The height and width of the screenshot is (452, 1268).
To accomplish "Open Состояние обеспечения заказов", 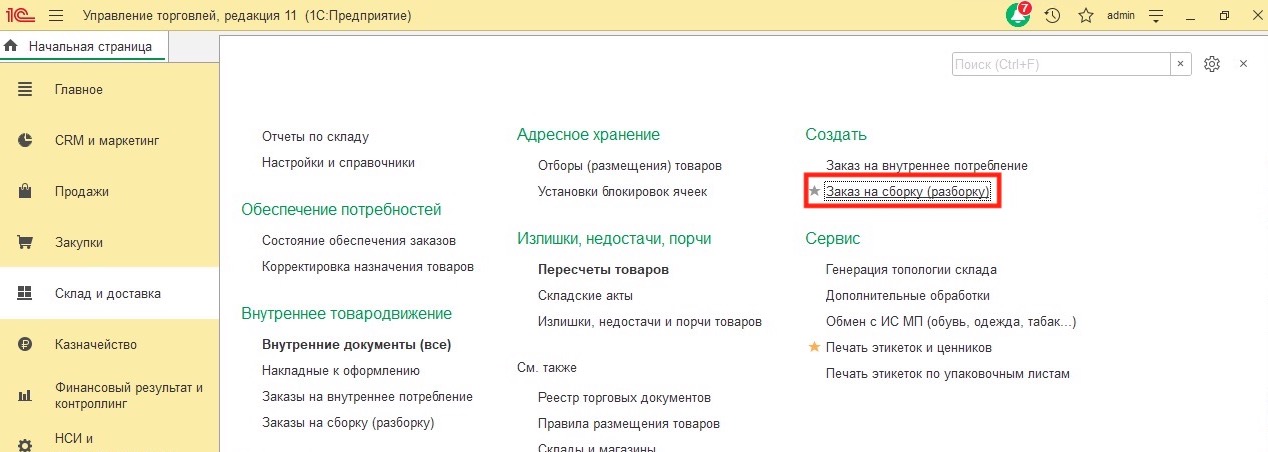I will pos(359,241).
